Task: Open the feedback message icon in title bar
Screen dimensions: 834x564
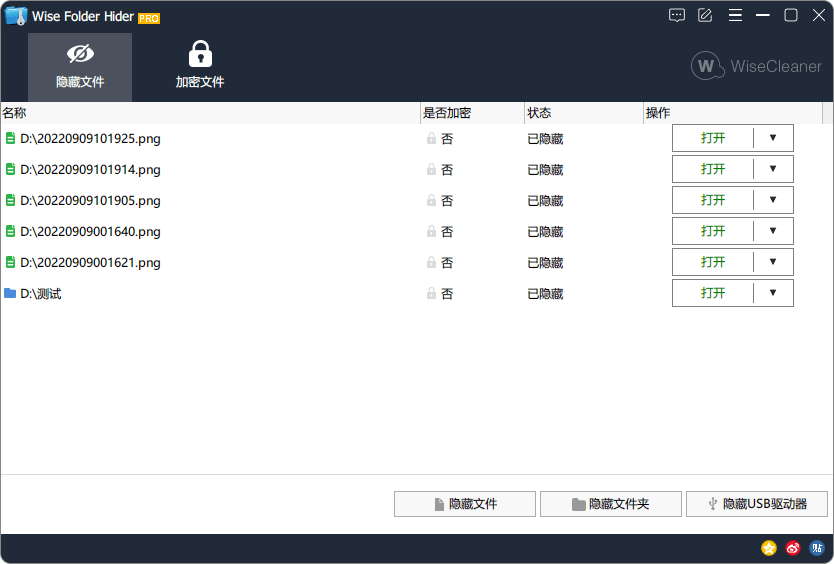Action: click(x=677, y=15)
